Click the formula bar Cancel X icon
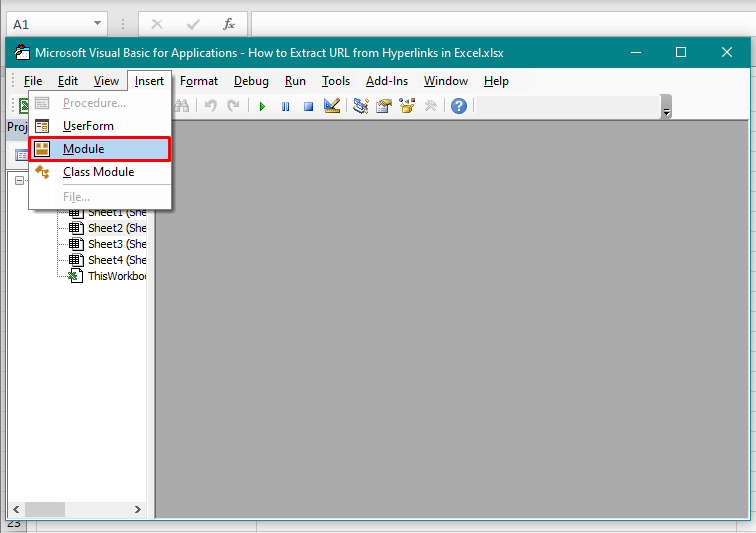The height and width of the screenshot is (533, 756). (x=157, y=24)
